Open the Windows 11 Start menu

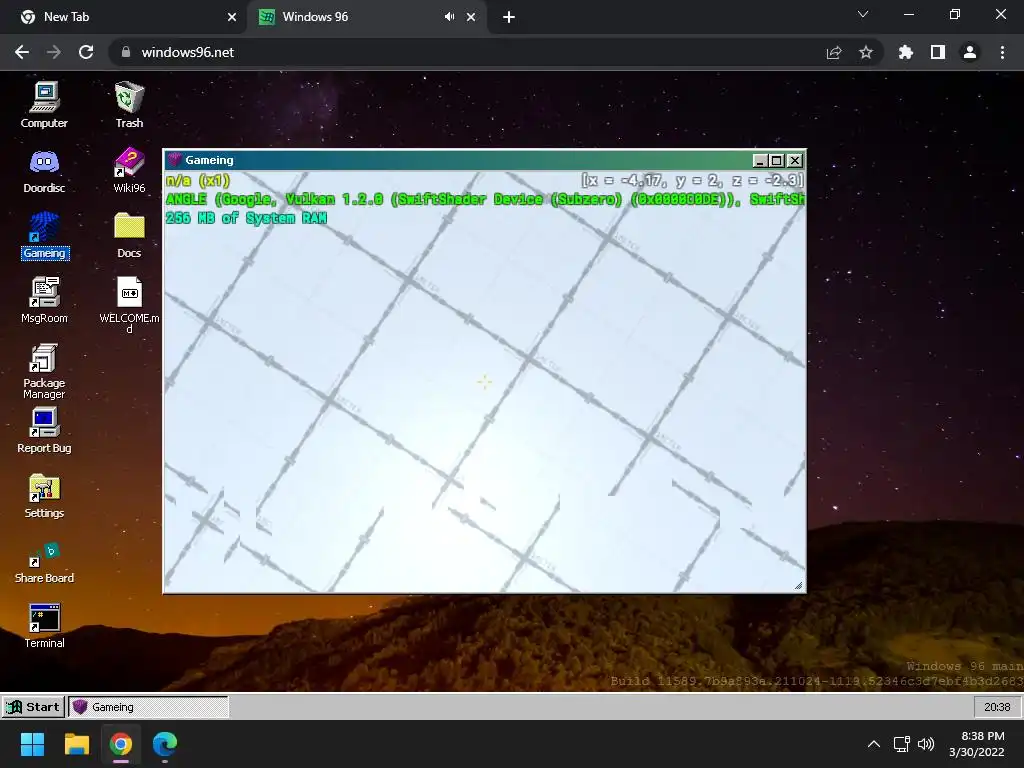pos(32,744)
